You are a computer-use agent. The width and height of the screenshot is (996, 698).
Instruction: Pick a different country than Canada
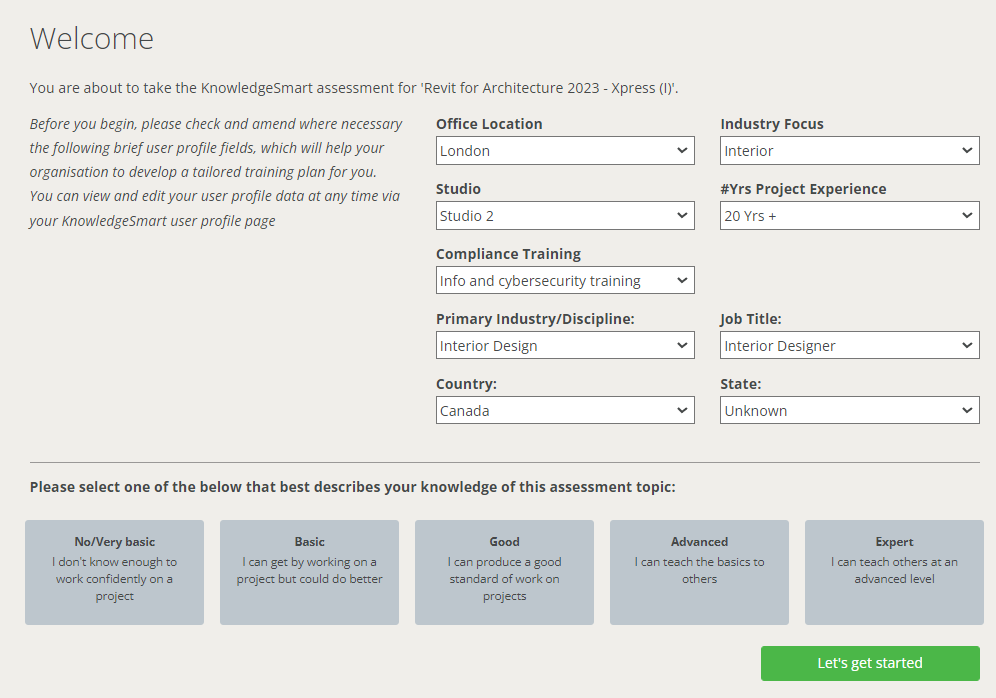point(565,410)
